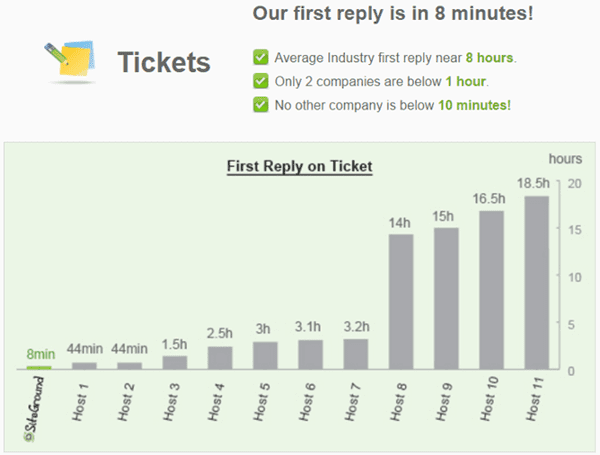600x455 pixels.
Task: Click the Host 4 axis label
Action: (x=216, y=402)
